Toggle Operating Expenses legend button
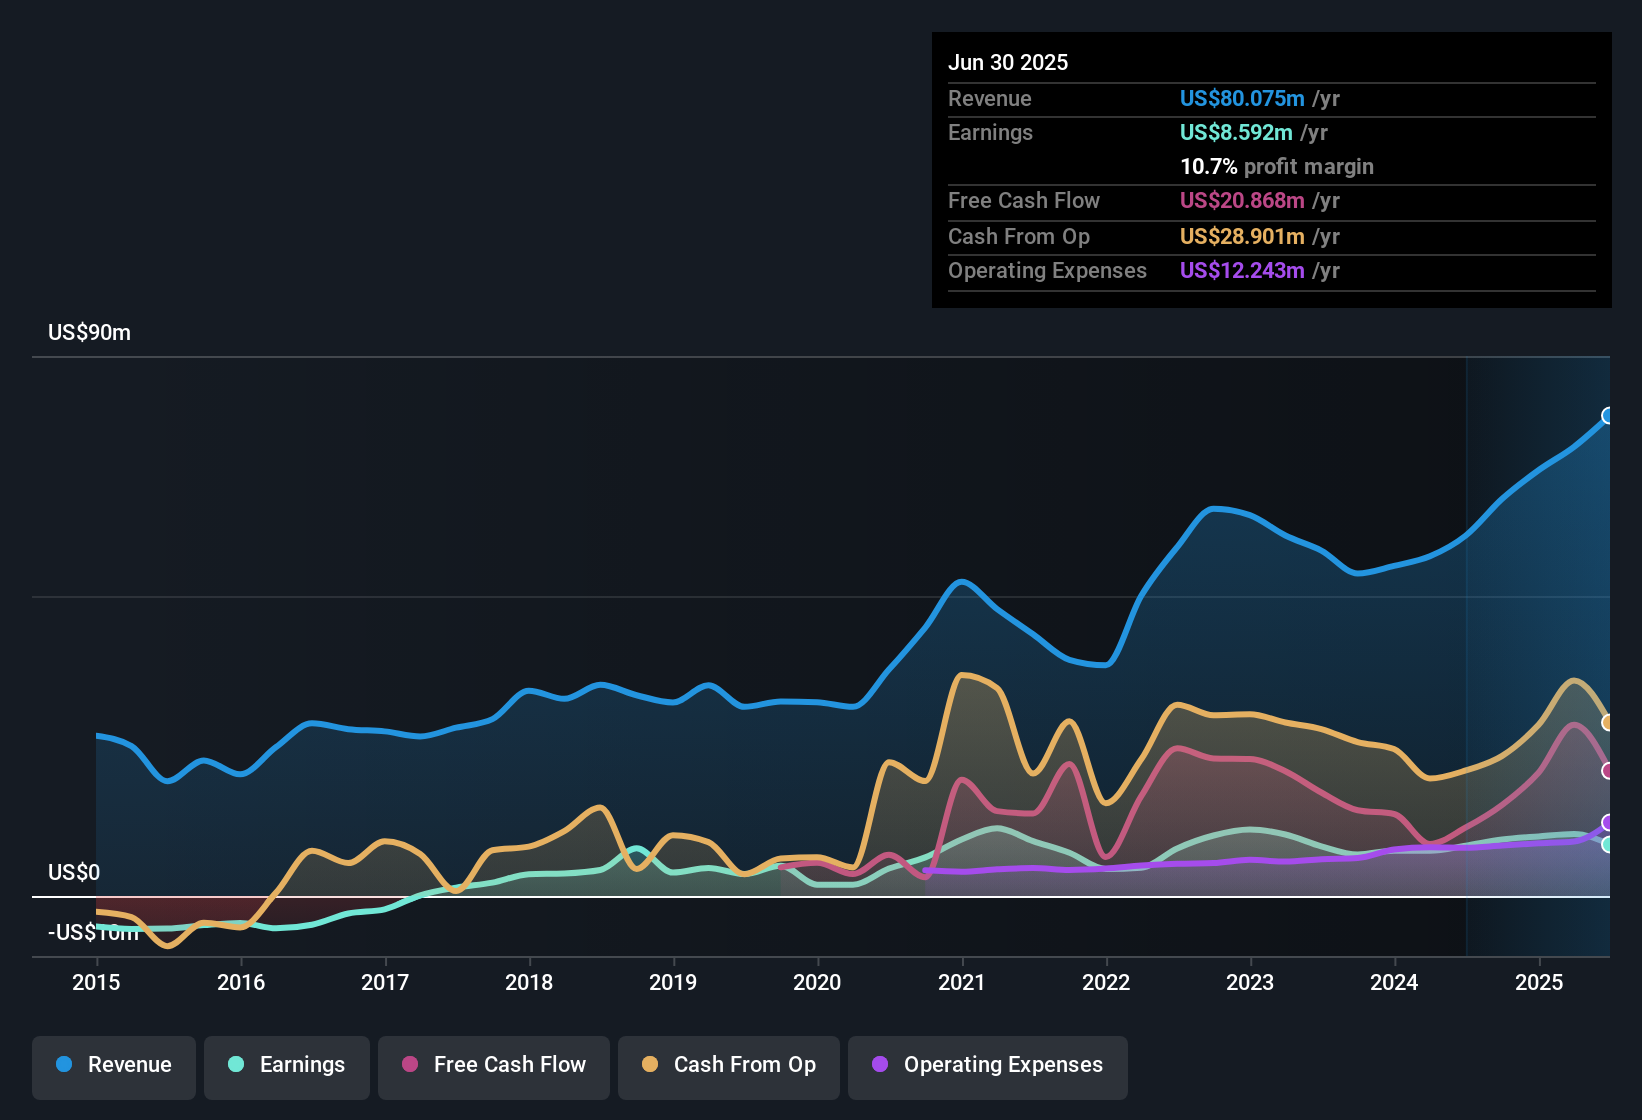The width and height of the screenshot is (1642, 1120). point(988,1065)
